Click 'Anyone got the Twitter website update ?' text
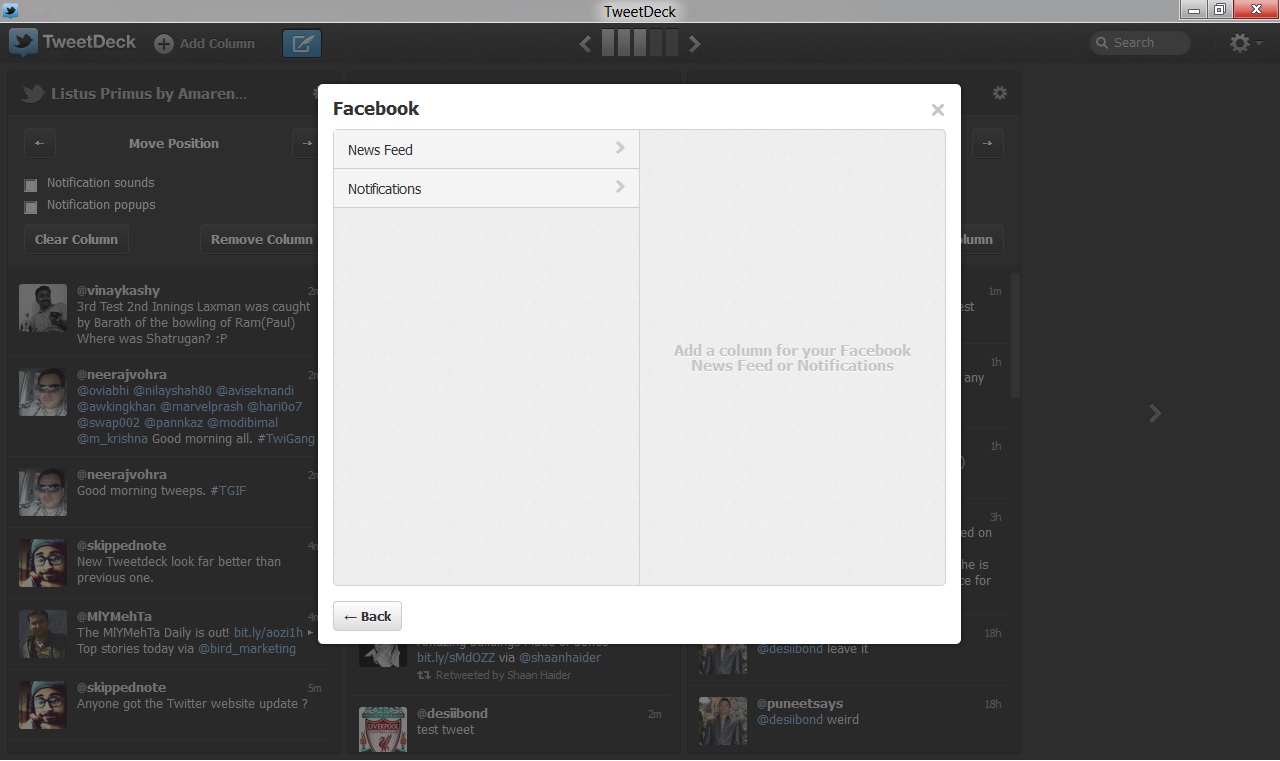Screen dimensions: 1280x761 pyautogui.click(x=192, y=704)
